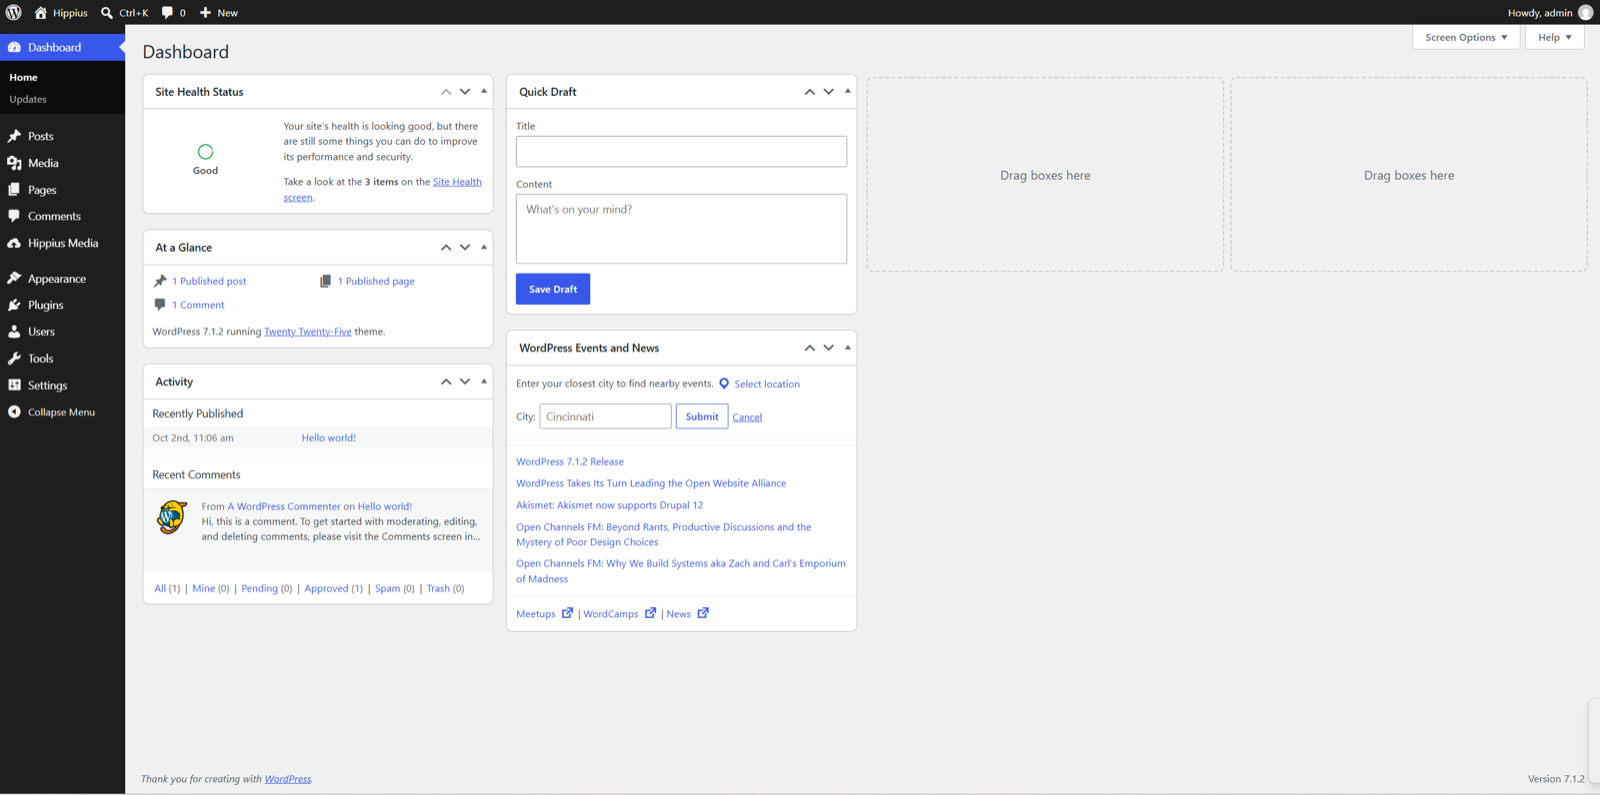Submit the city for nearby events

tap(702, 416)
